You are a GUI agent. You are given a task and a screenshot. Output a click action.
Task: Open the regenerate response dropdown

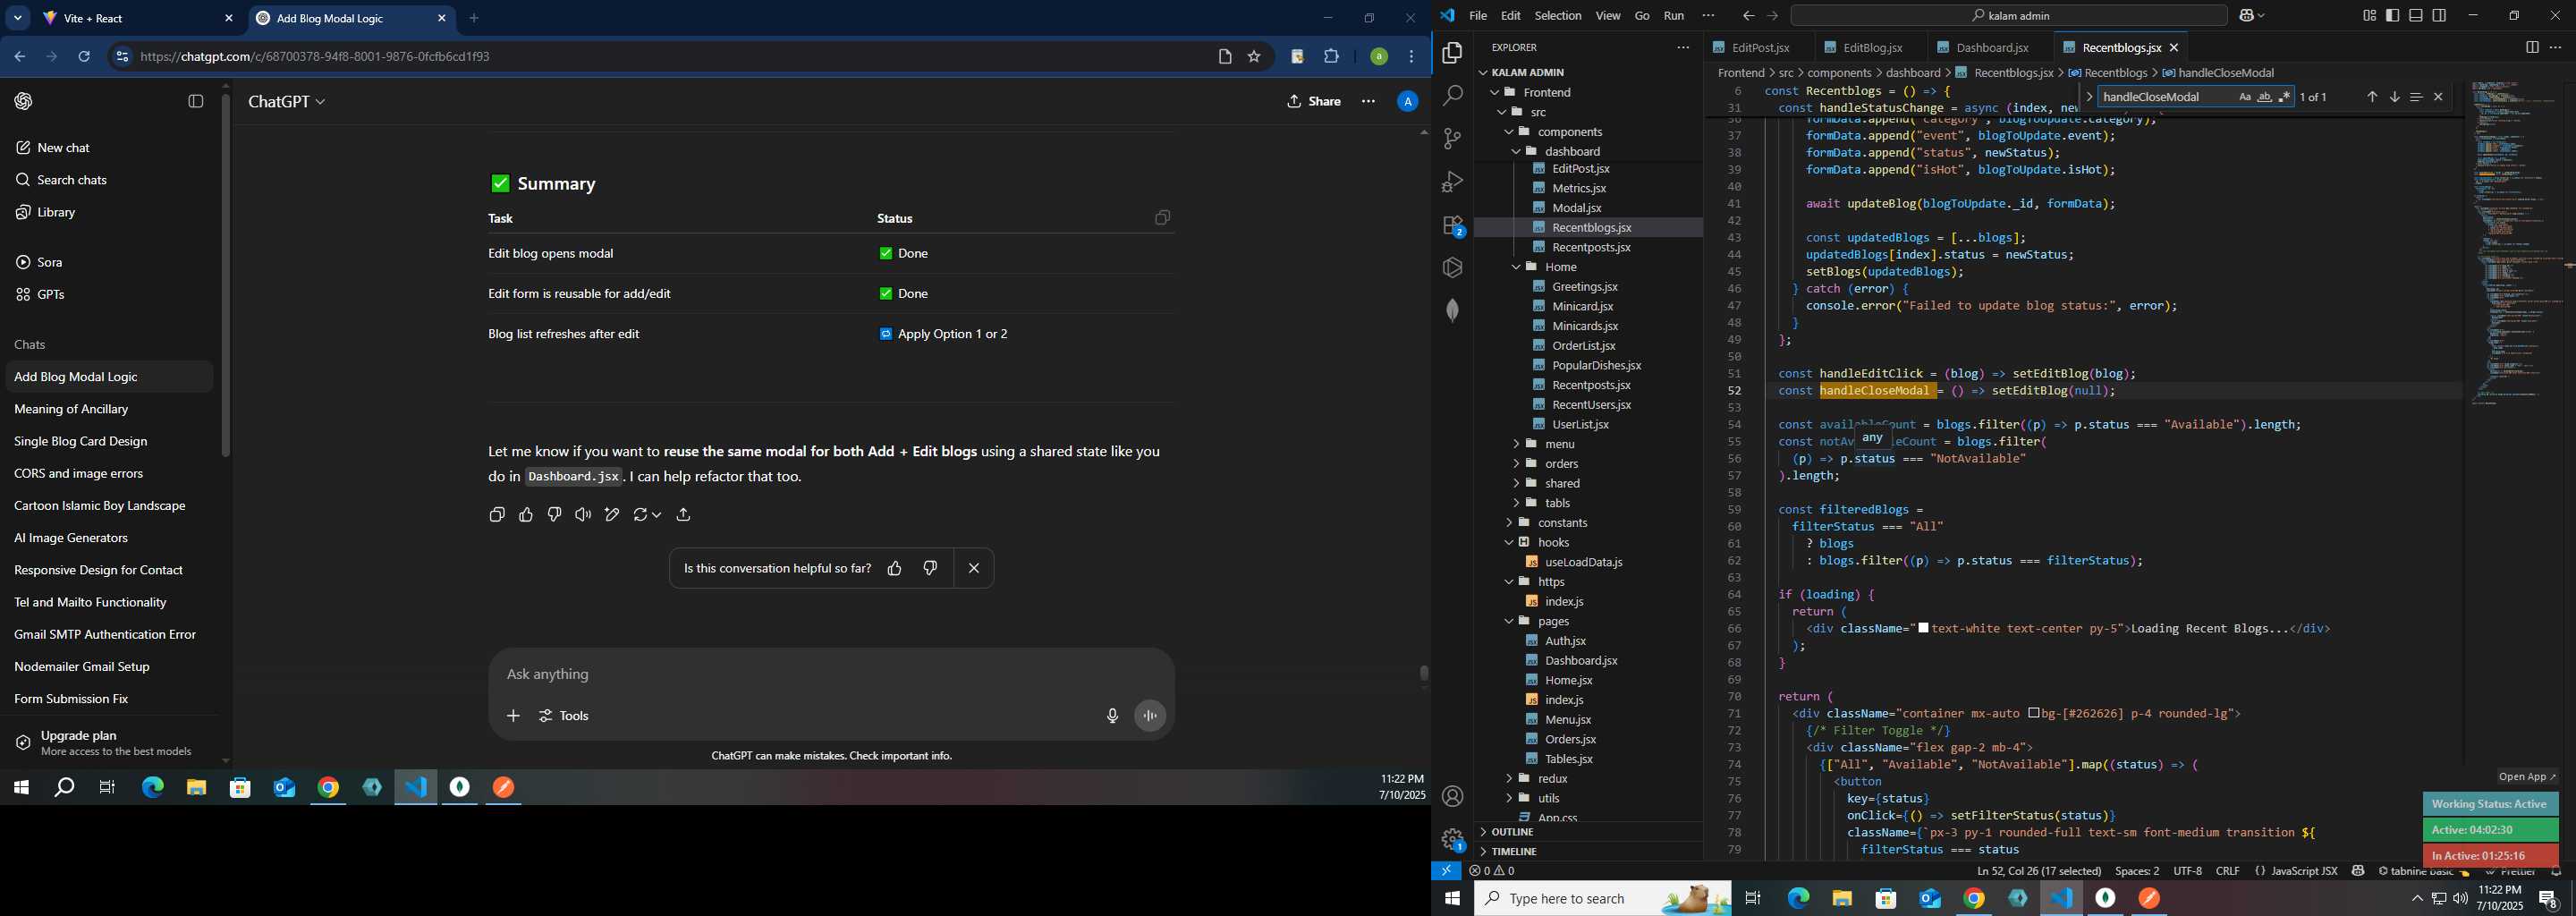[647, 514]
